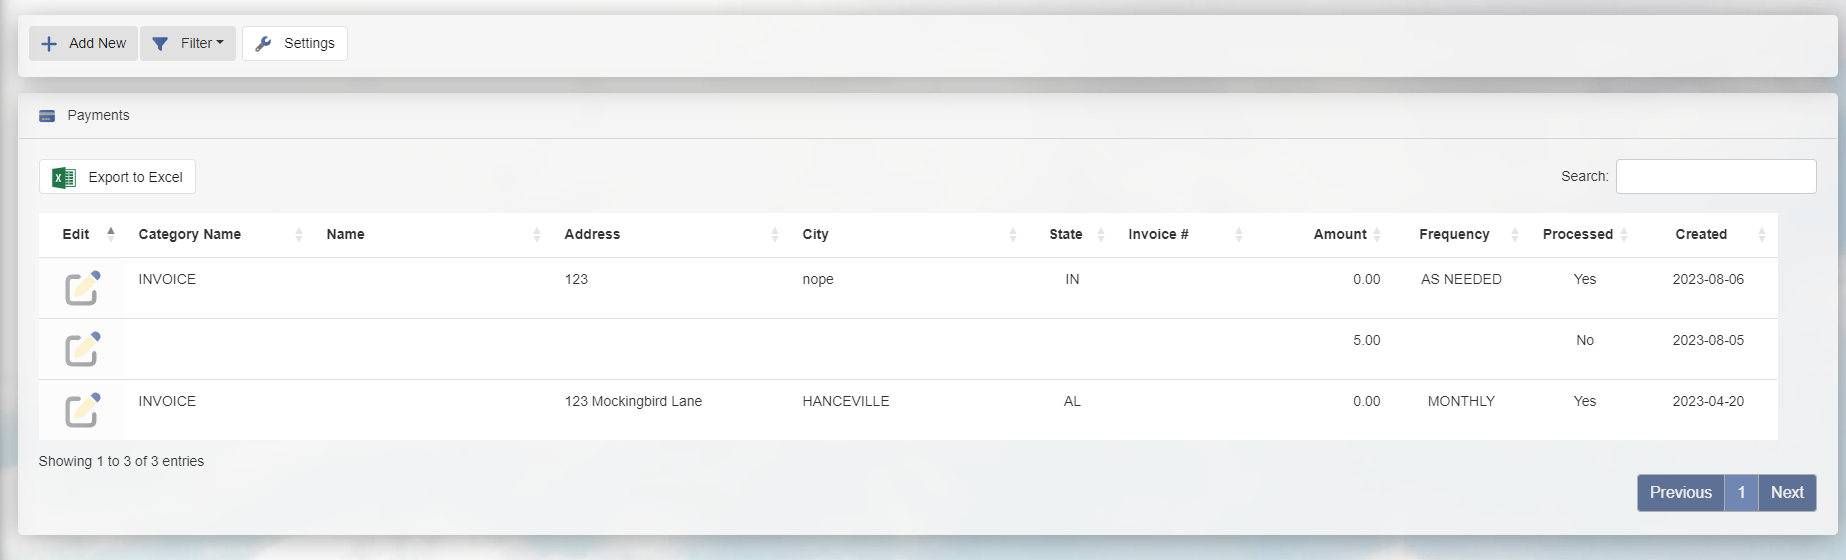1846x560 pixels.
Task: Sort payments by Amount
Action: pos(1340,235)
